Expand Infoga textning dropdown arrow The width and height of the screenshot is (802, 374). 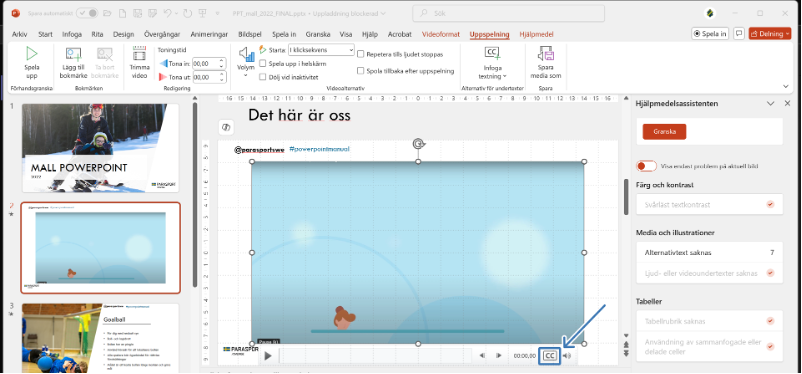click(504, 76)
